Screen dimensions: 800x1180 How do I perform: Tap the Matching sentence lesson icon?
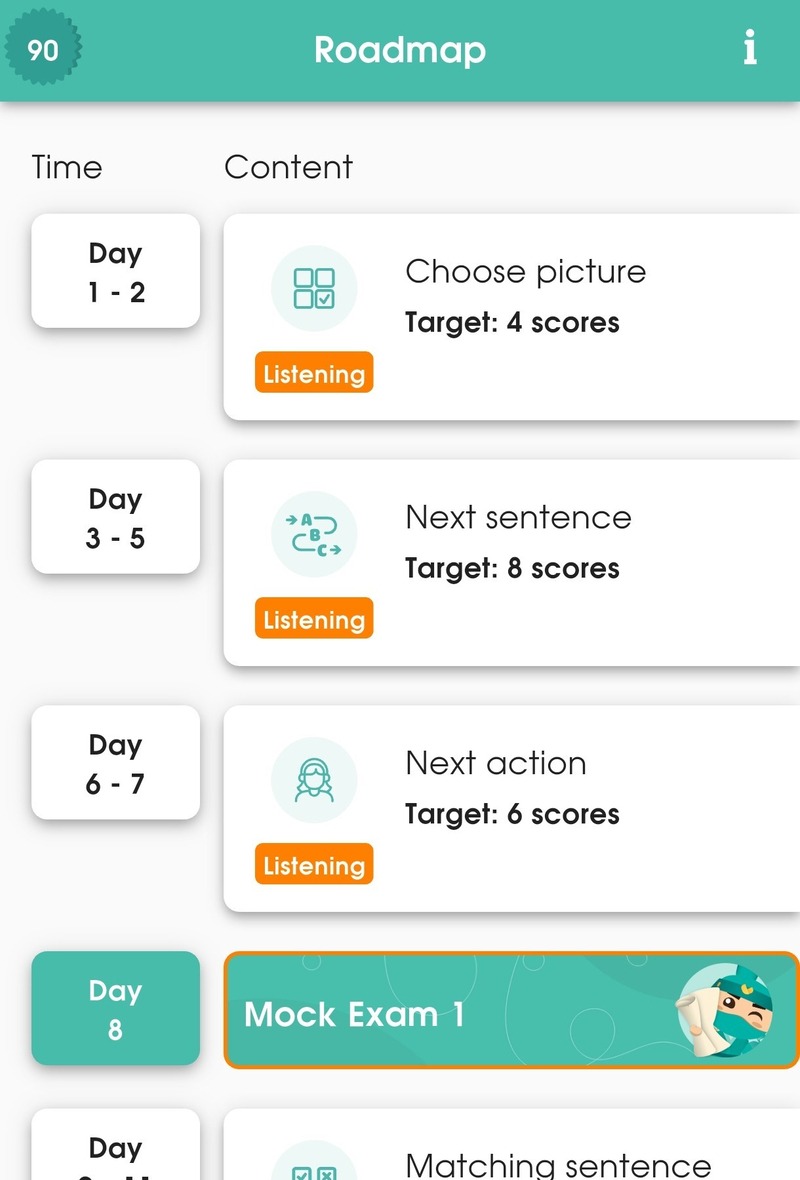point(314,1168)
